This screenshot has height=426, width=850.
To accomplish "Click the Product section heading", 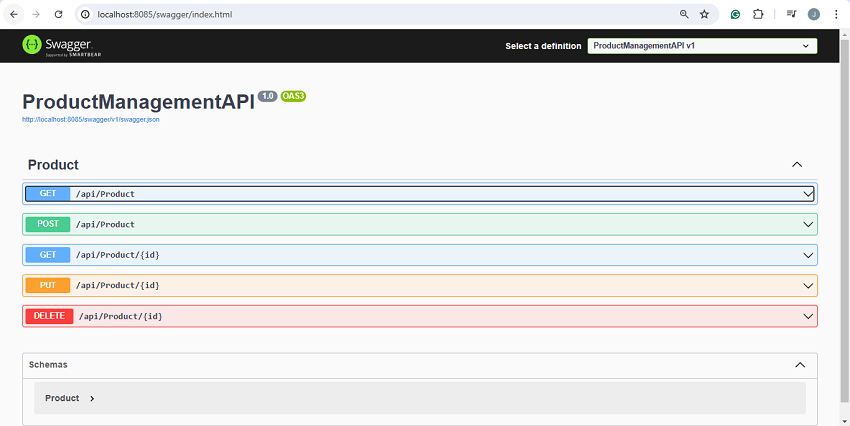I will pos(53,165).
